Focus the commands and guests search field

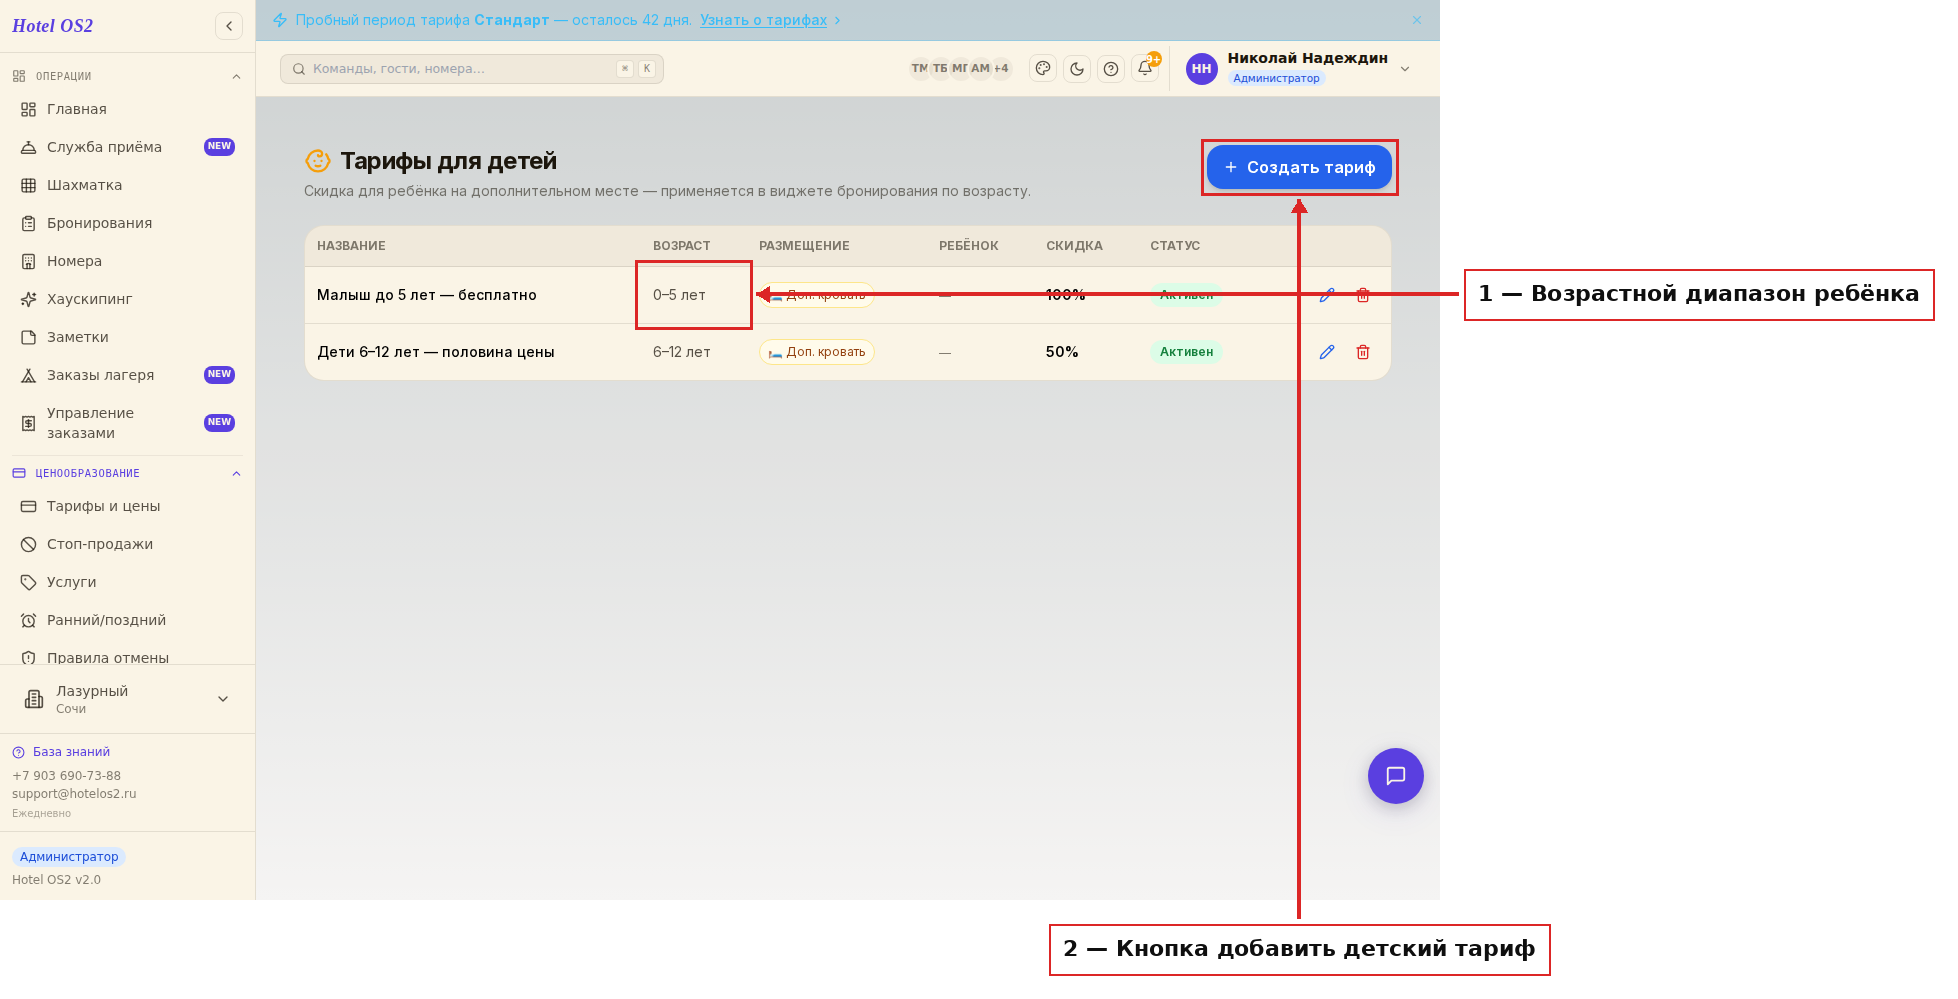pos(471,69)
